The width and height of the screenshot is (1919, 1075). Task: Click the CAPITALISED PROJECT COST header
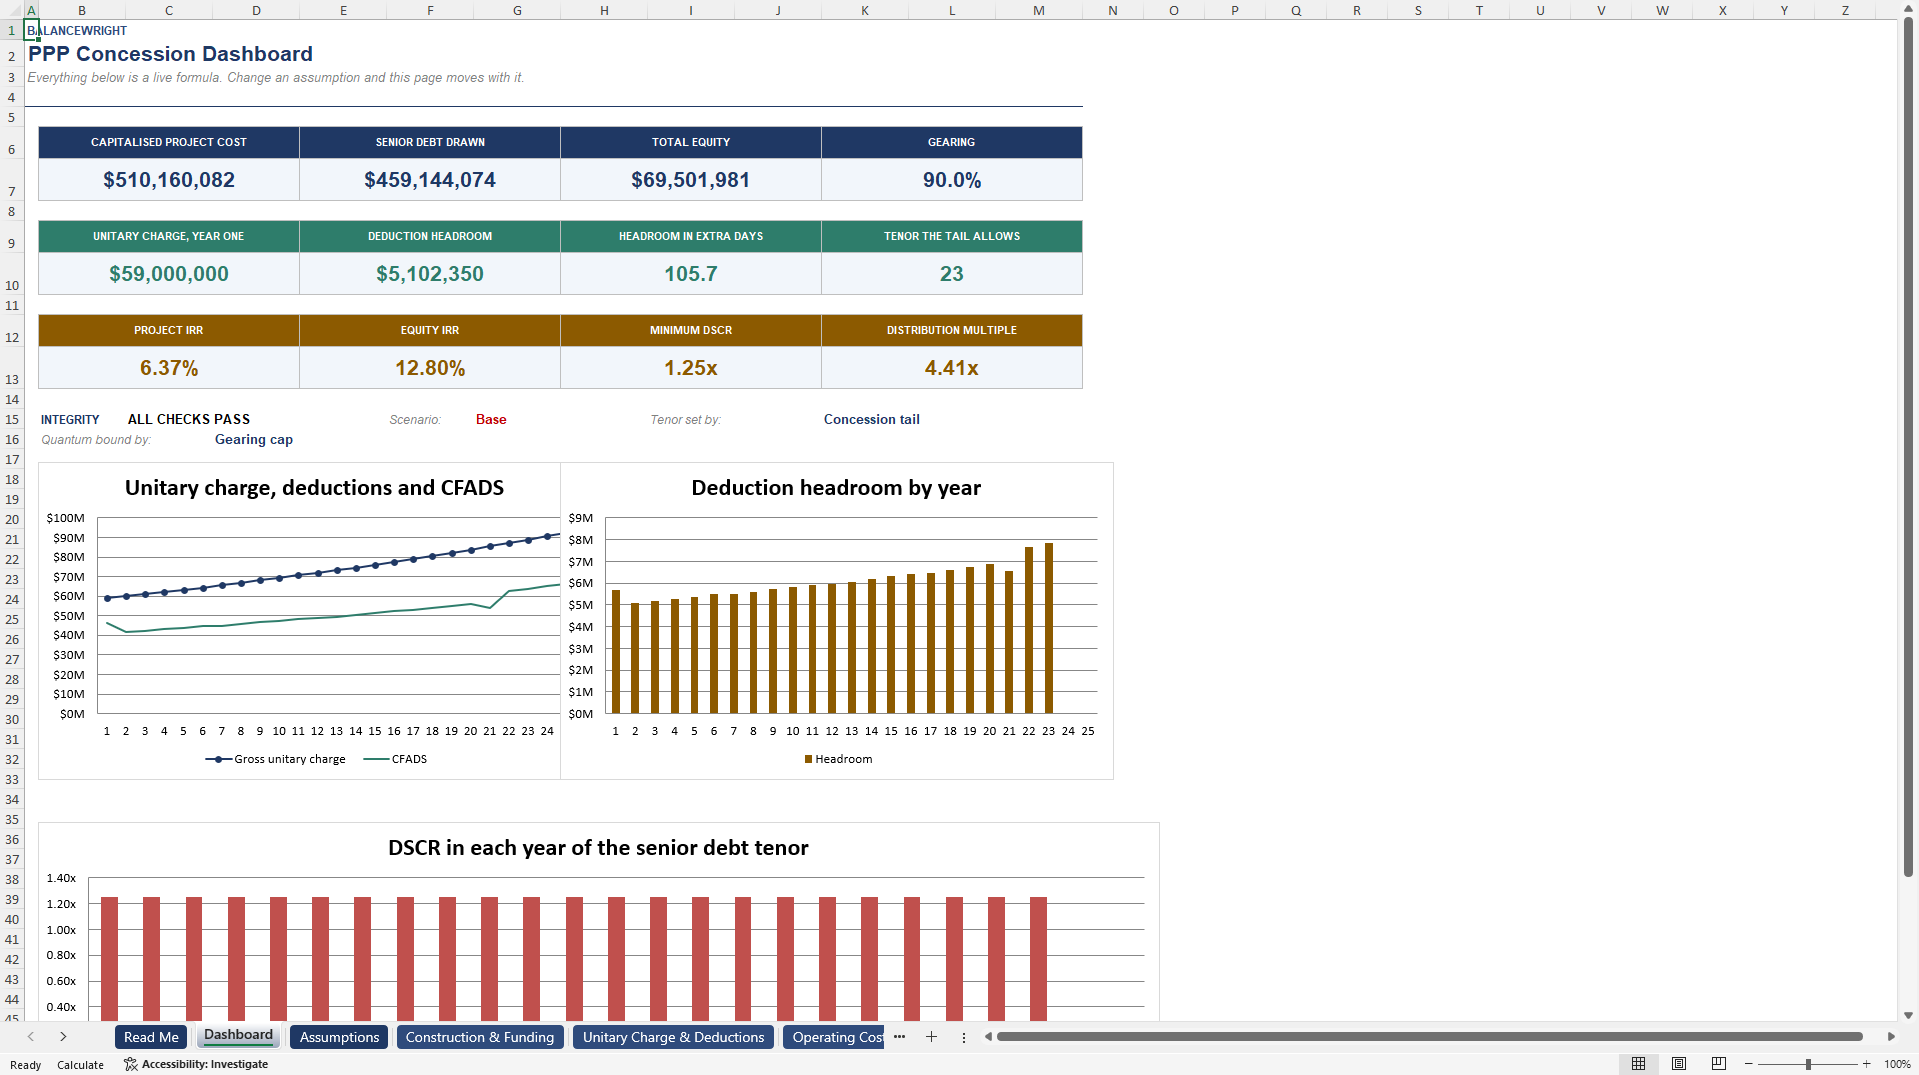(x=169, y=142)
